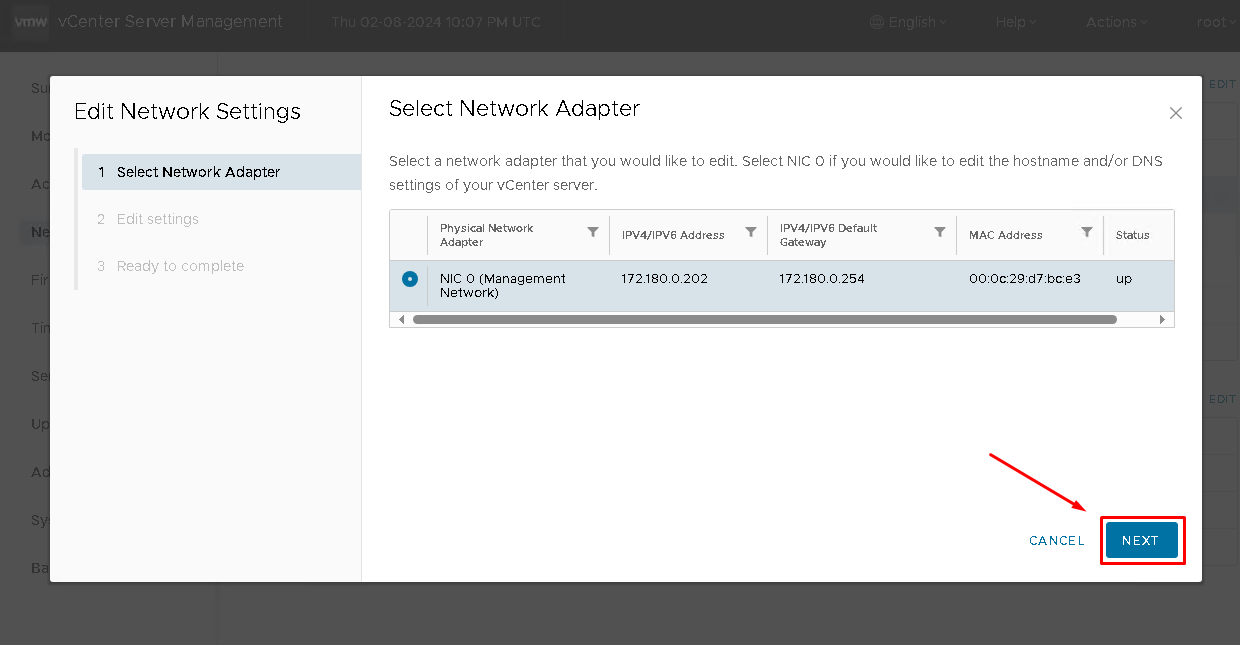Select the NIC 0 radio button

click(410, 279)
